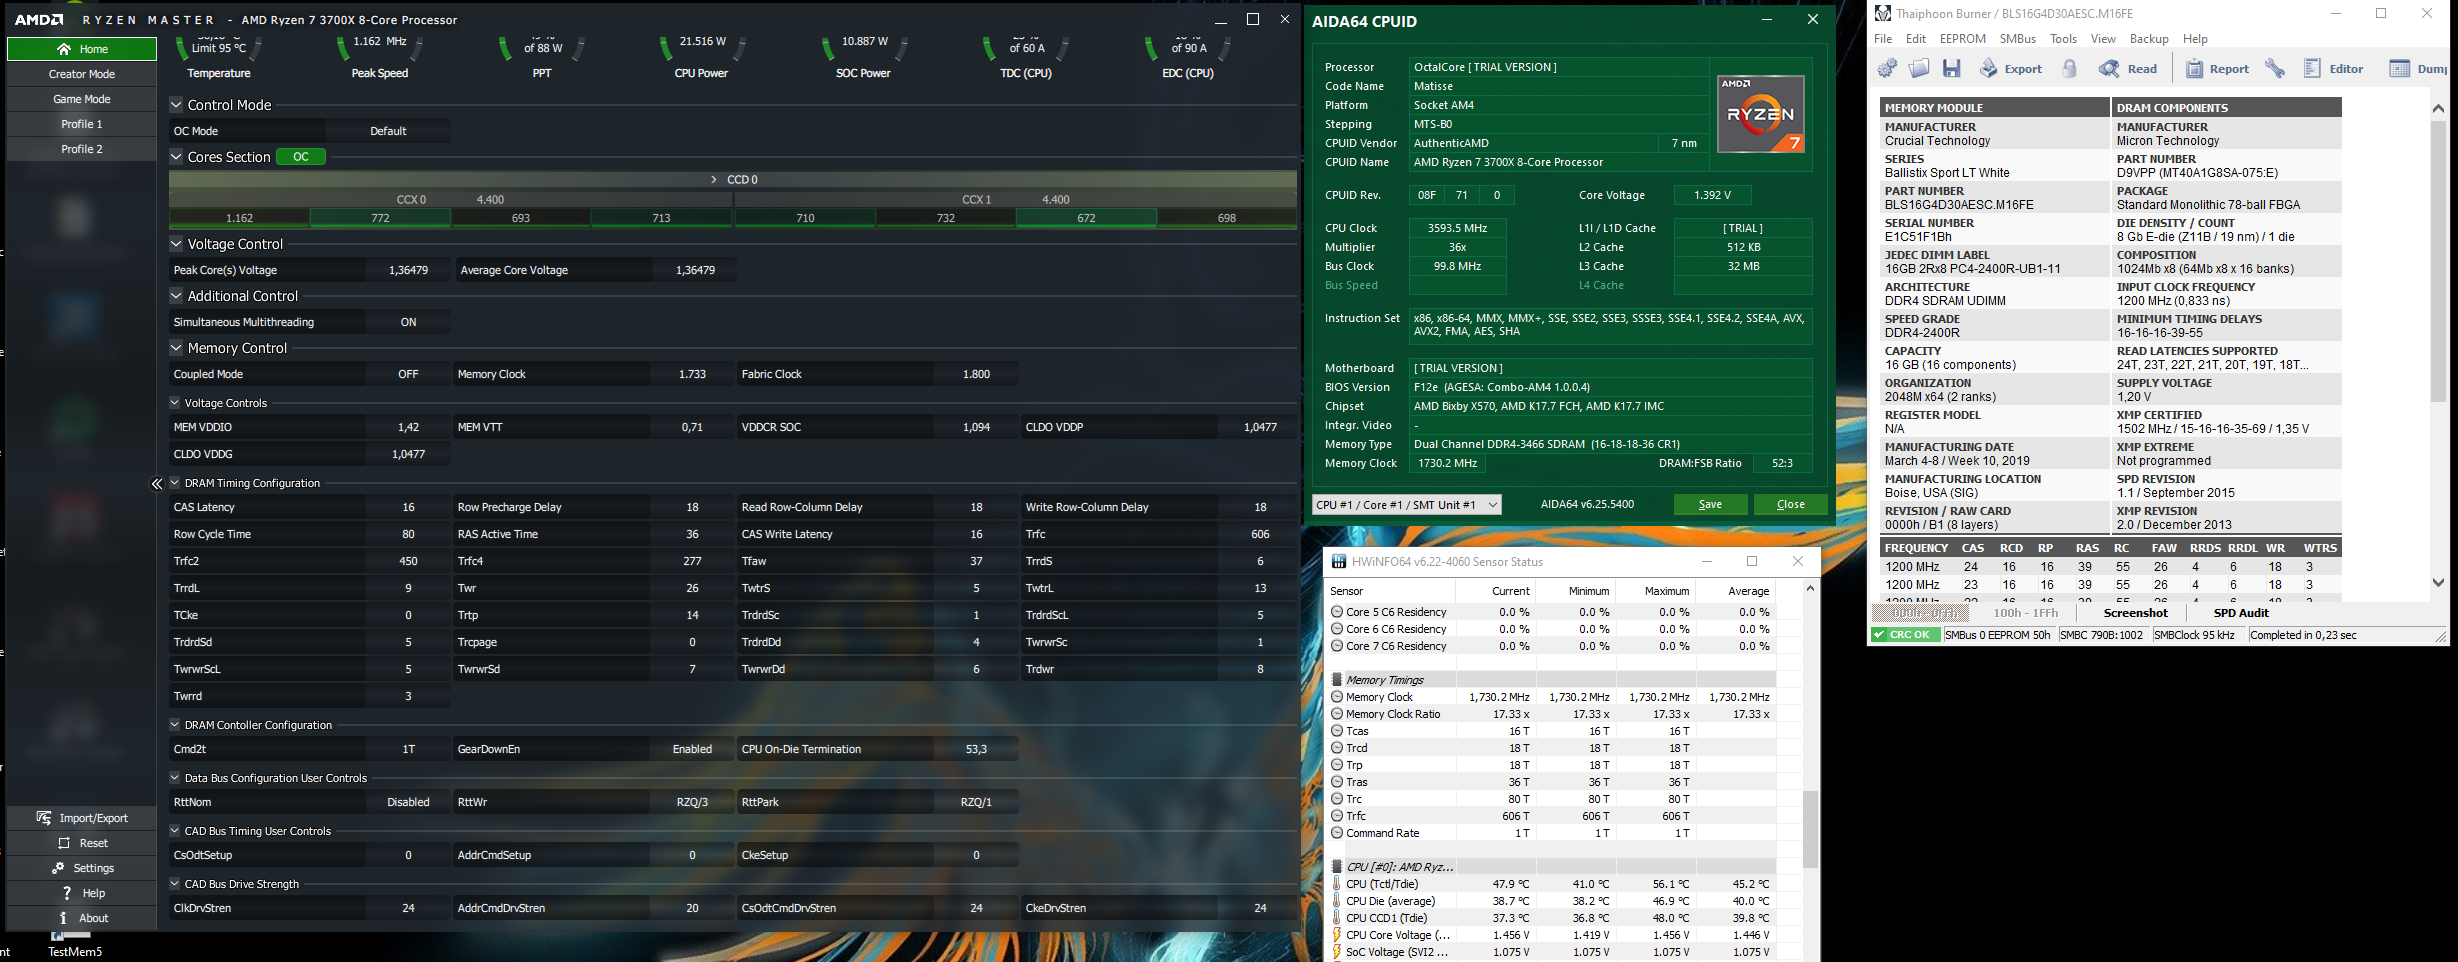Open the Editor in Thaiphoon Burner toolbar

pyautogui.click(x=2334, y=68)
